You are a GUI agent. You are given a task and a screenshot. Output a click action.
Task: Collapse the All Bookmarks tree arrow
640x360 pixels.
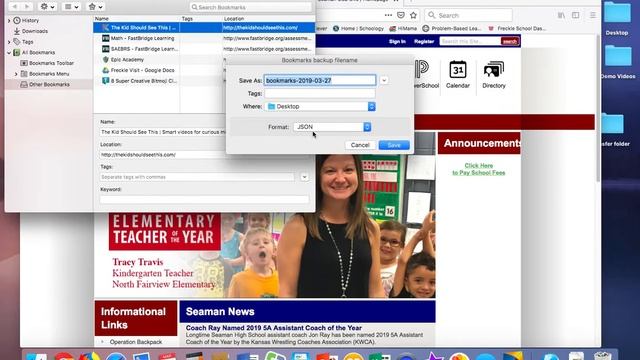[x=9, y=52]
